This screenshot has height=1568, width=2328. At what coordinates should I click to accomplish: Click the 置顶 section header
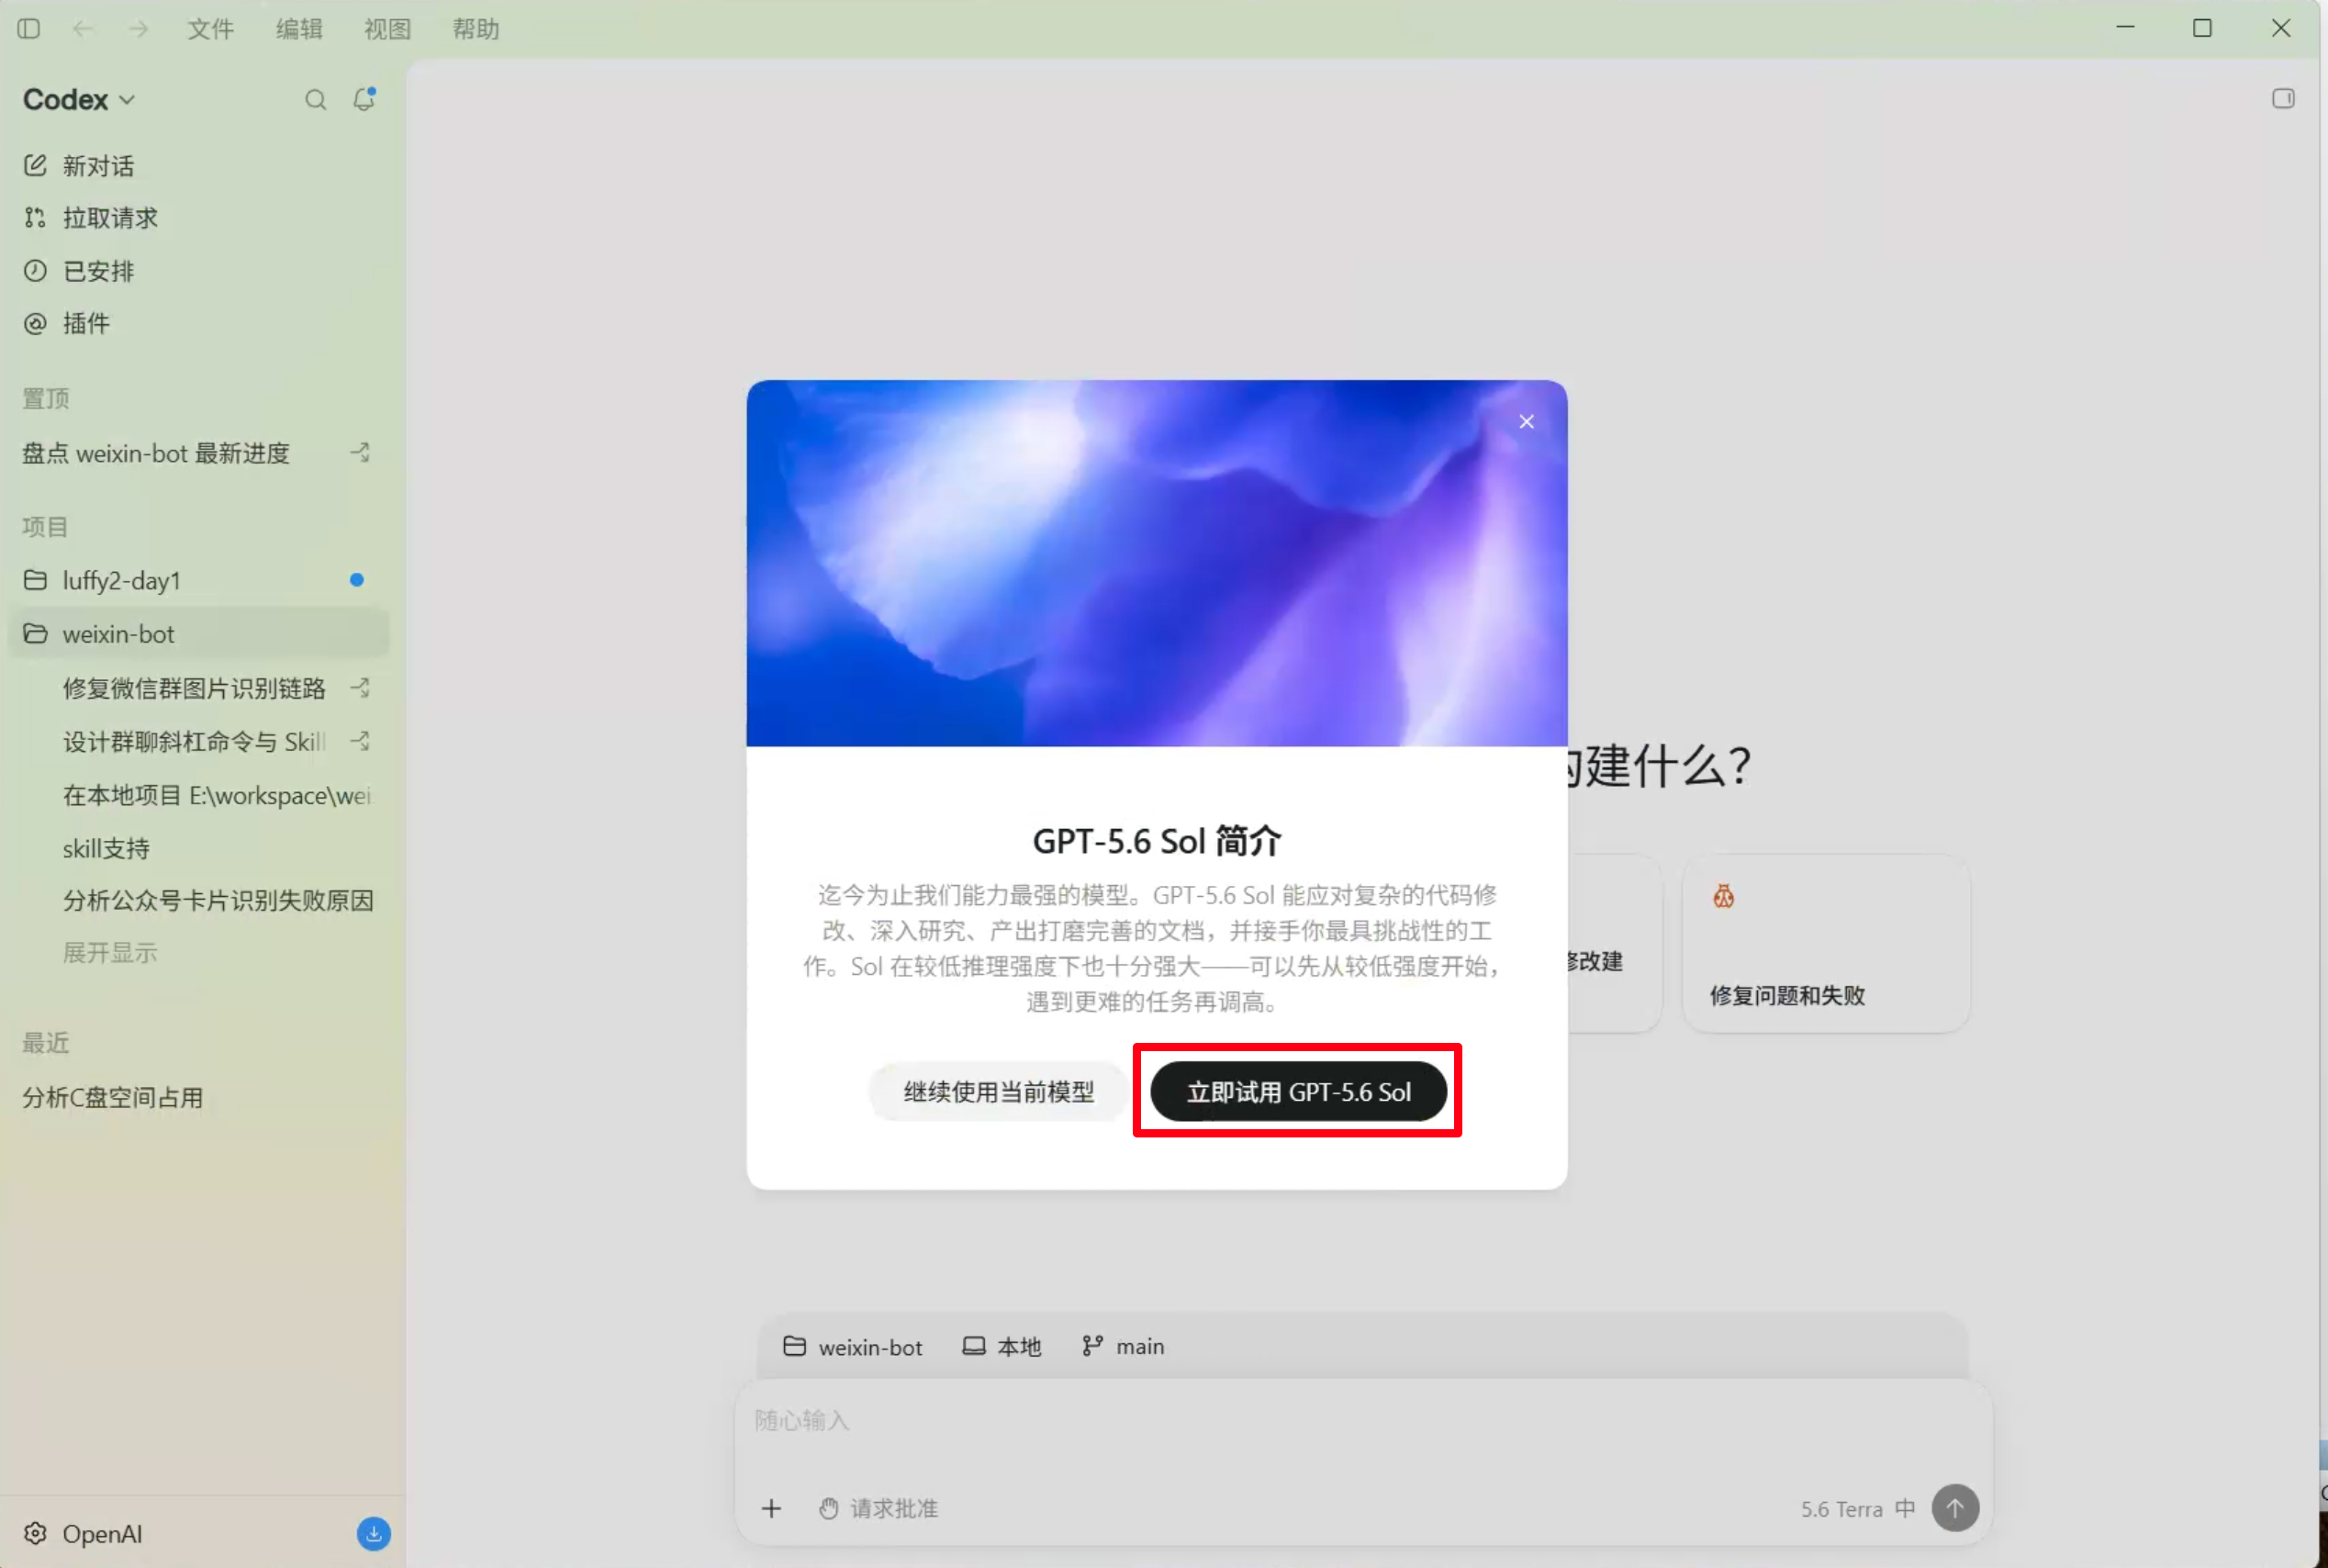[46, 399]
